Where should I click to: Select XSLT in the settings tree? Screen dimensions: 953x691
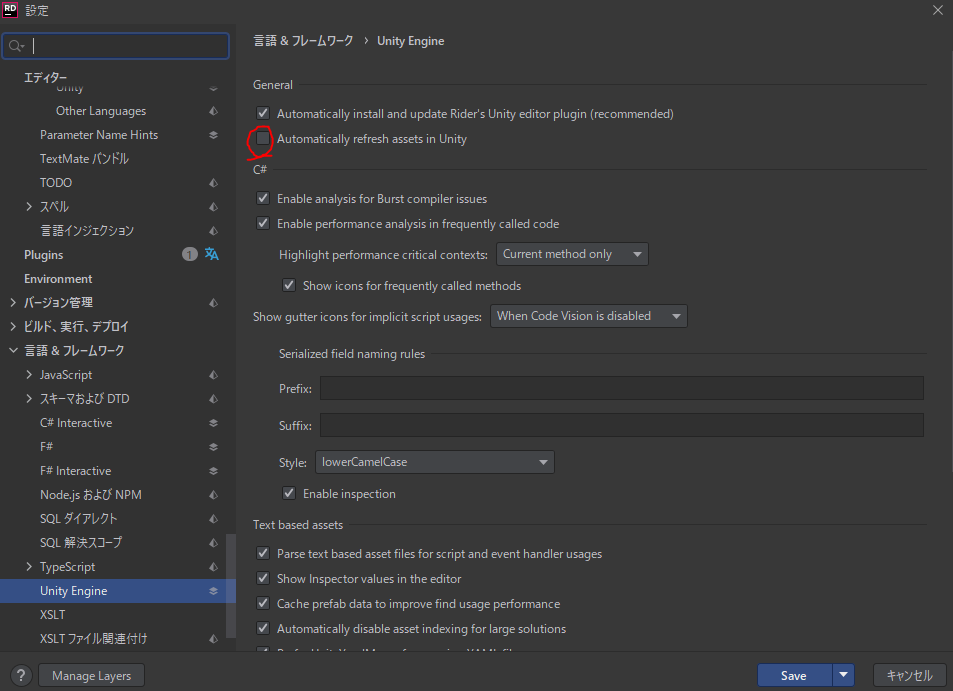(x=52, y=615)
